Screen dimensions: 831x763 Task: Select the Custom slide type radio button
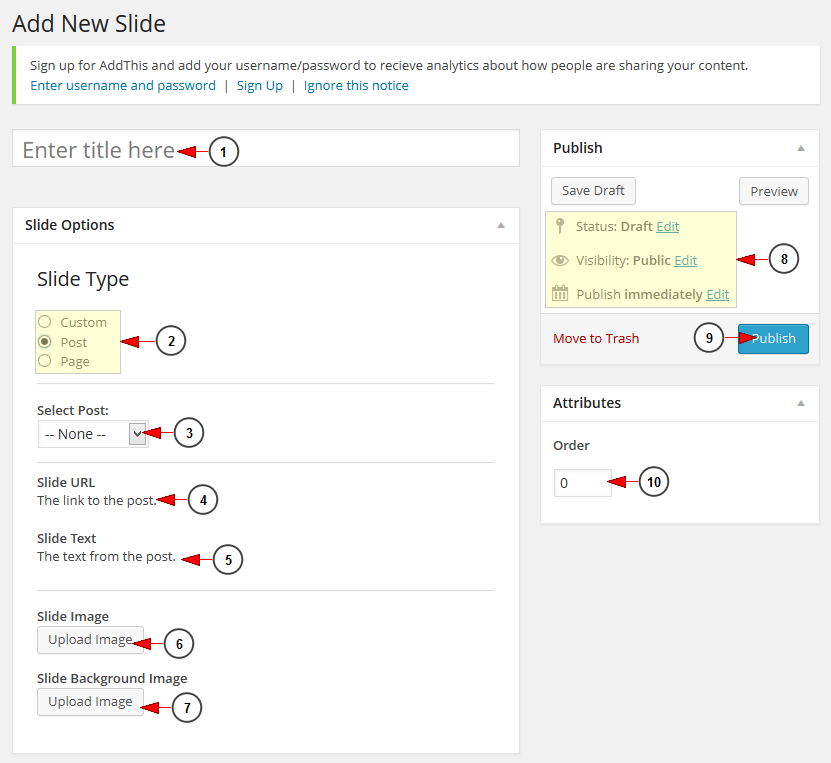coord(45,322)
